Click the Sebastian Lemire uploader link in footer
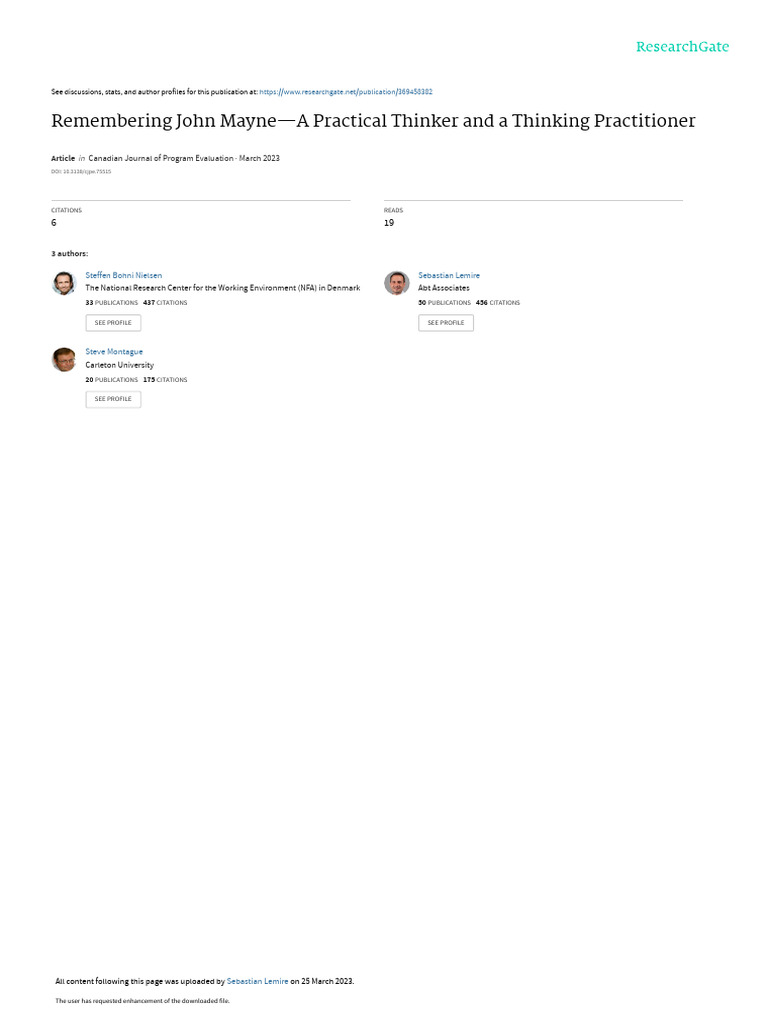The height and width of the screenshot is (1024, 768). (x=257, y=981)
